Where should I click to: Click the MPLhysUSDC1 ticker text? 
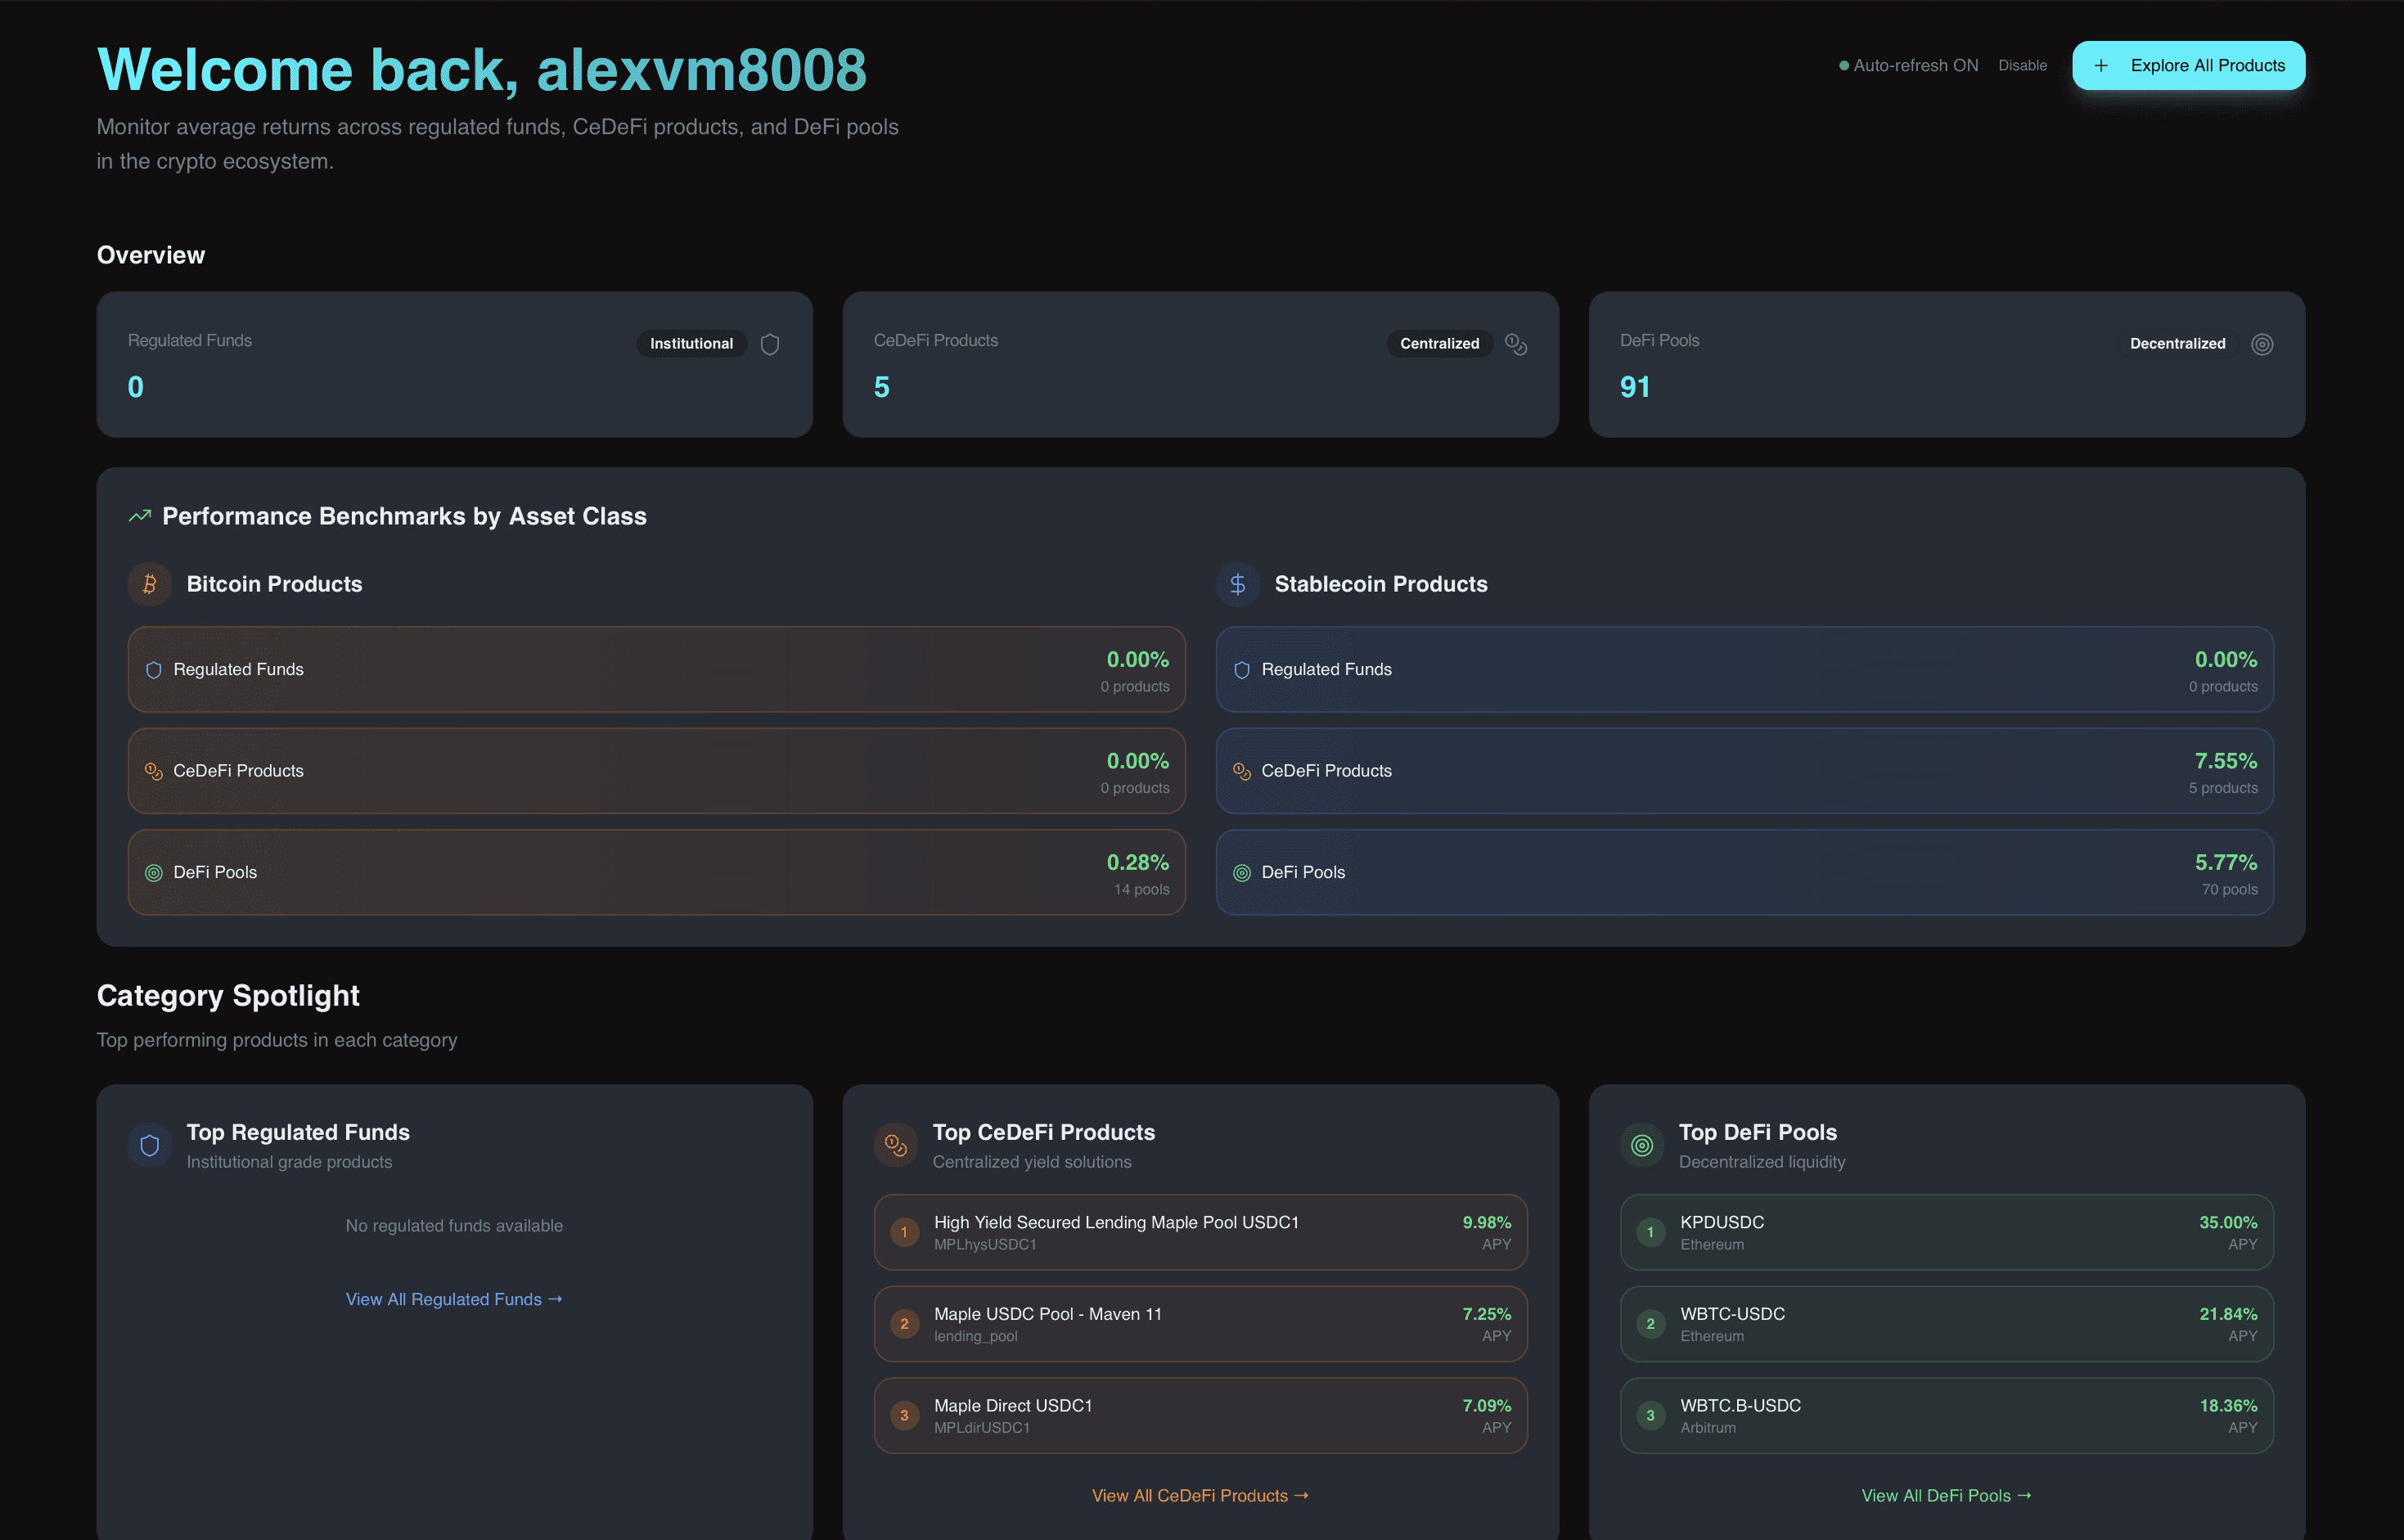(x=985, y=1245)
